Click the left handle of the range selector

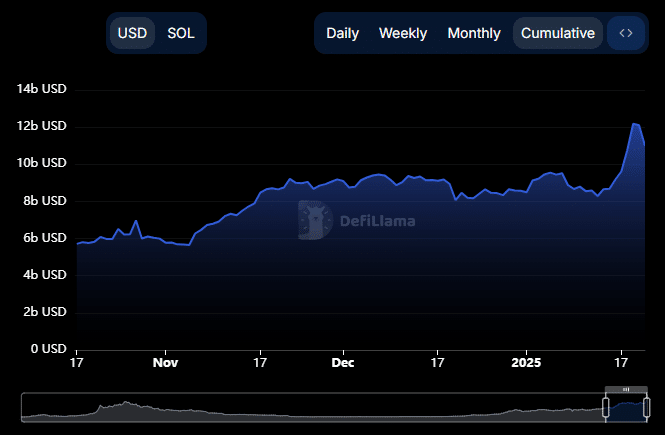pyautogui.click(x=605, y=406)
